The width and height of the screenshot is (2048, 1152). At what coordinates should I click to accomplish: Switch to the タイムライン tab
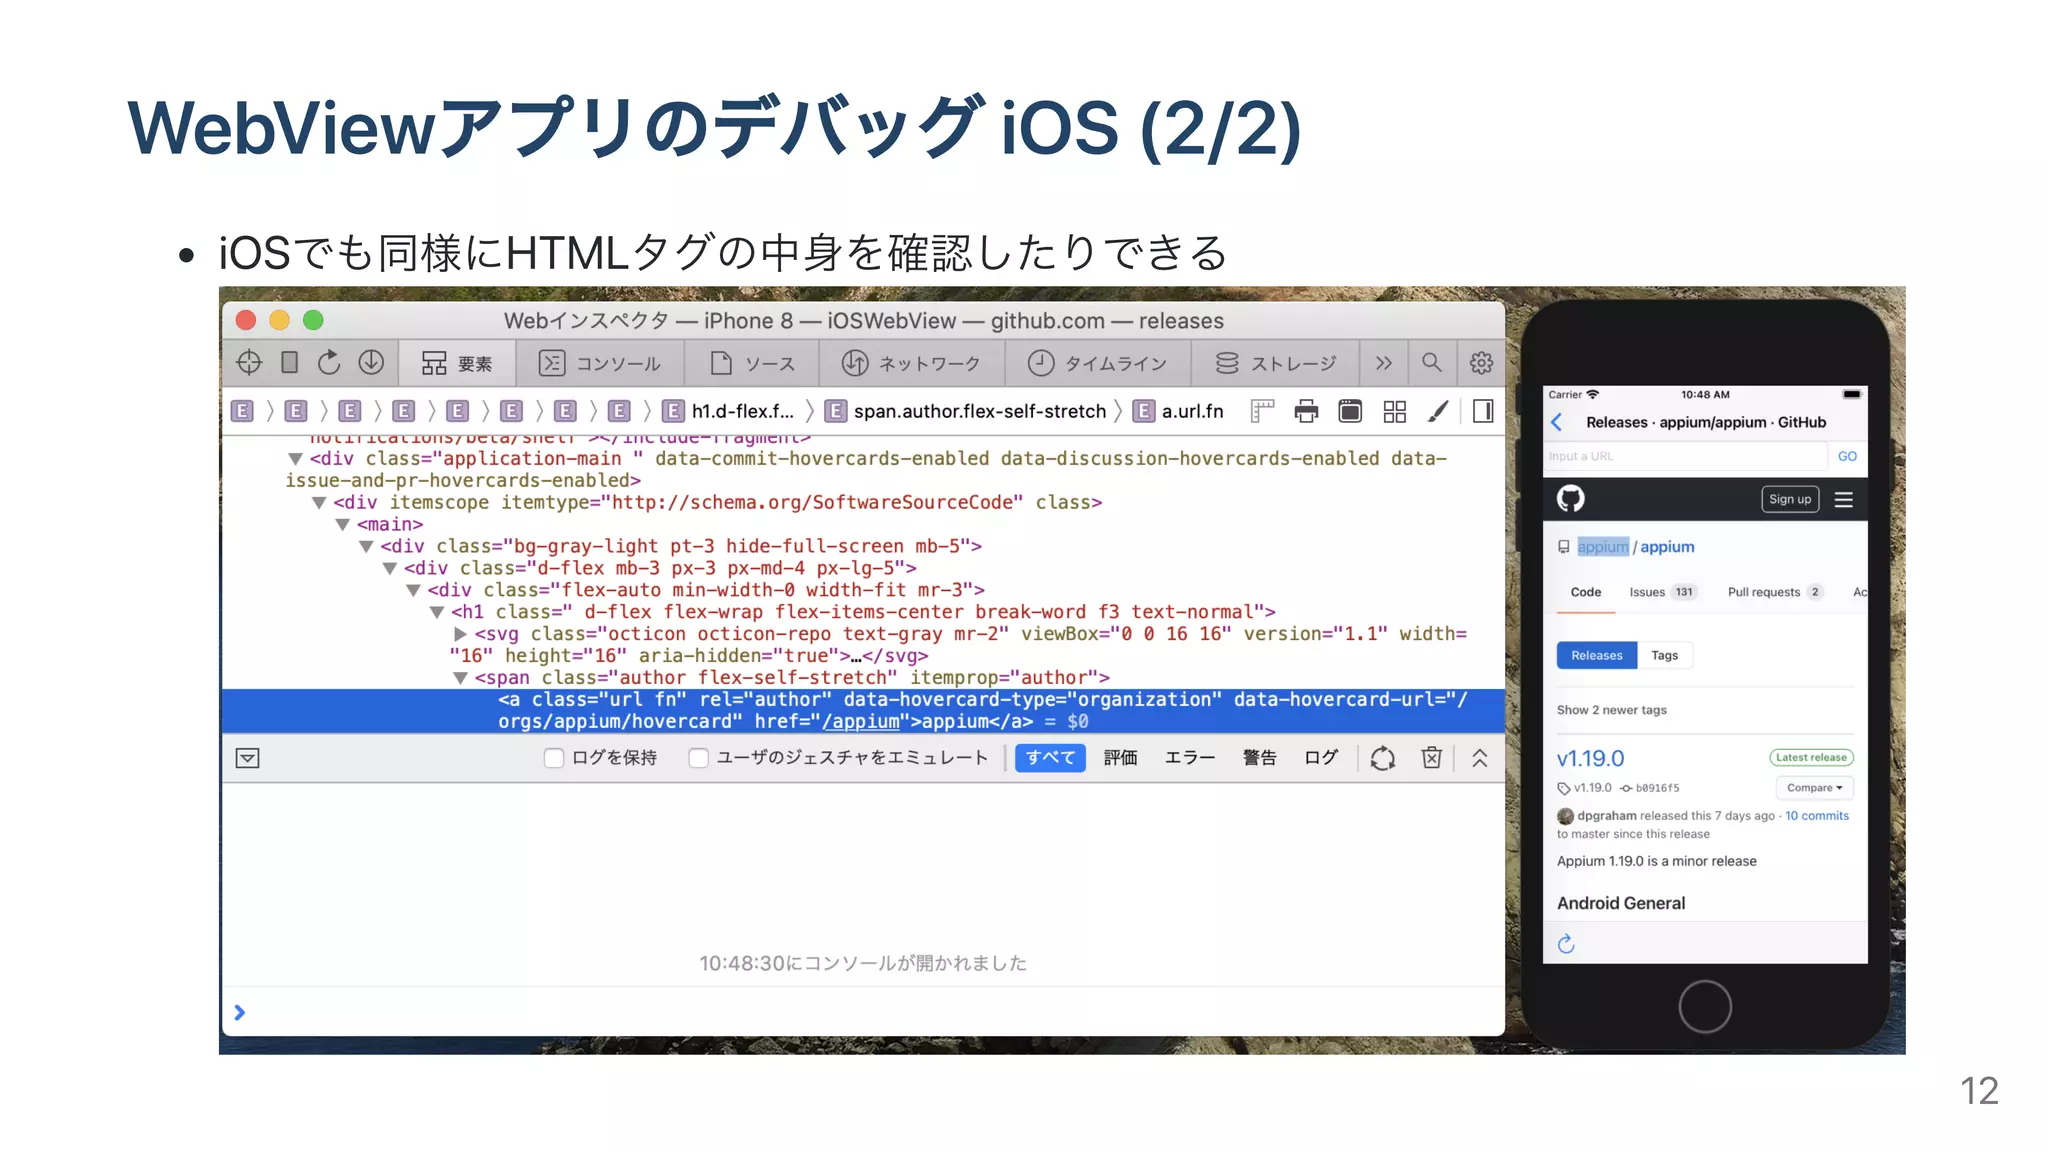coord(1098,362)
